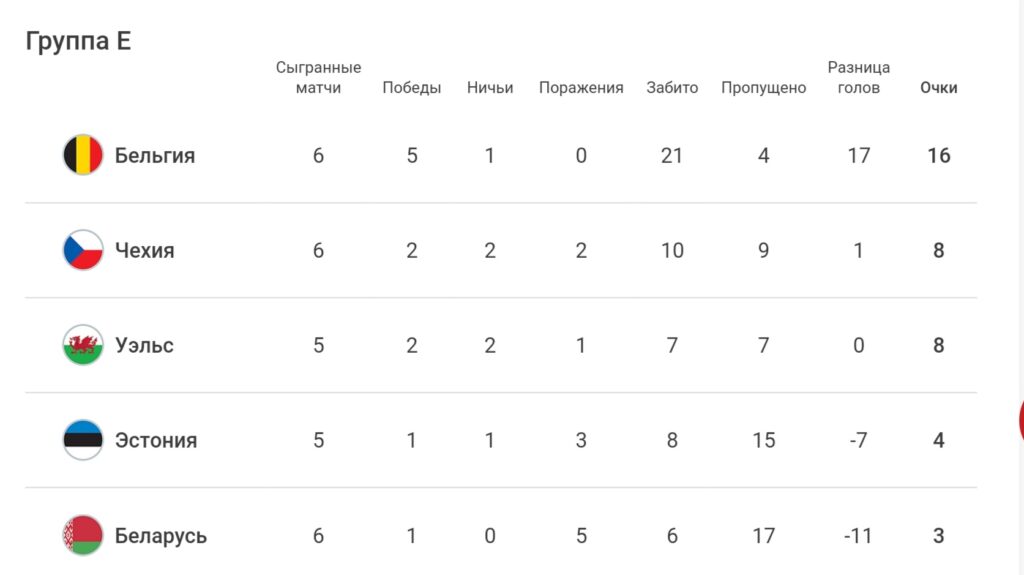This screenshot has width=1024, height=575.
Task: Click the Czech Republic flag icon
Action: 83,250
